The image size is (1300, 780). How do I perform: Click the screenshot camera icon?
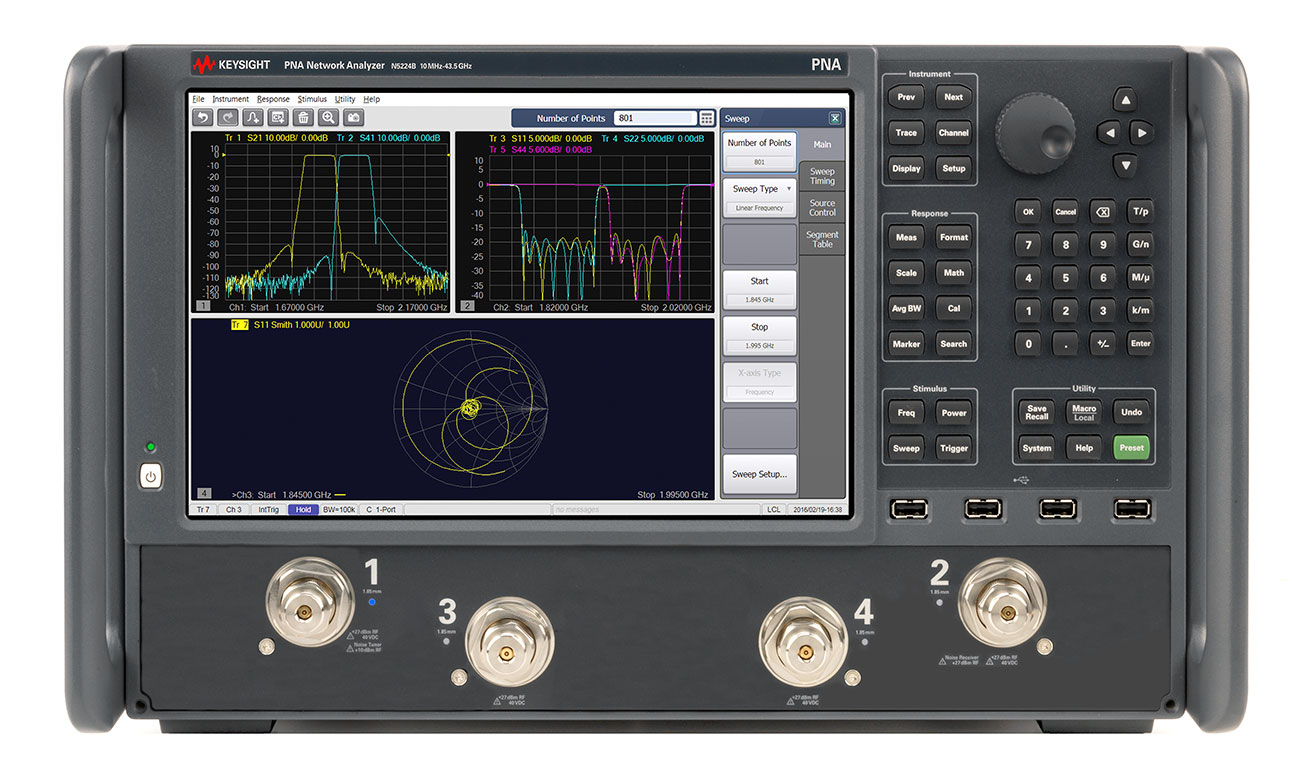(x=354, y=118)
